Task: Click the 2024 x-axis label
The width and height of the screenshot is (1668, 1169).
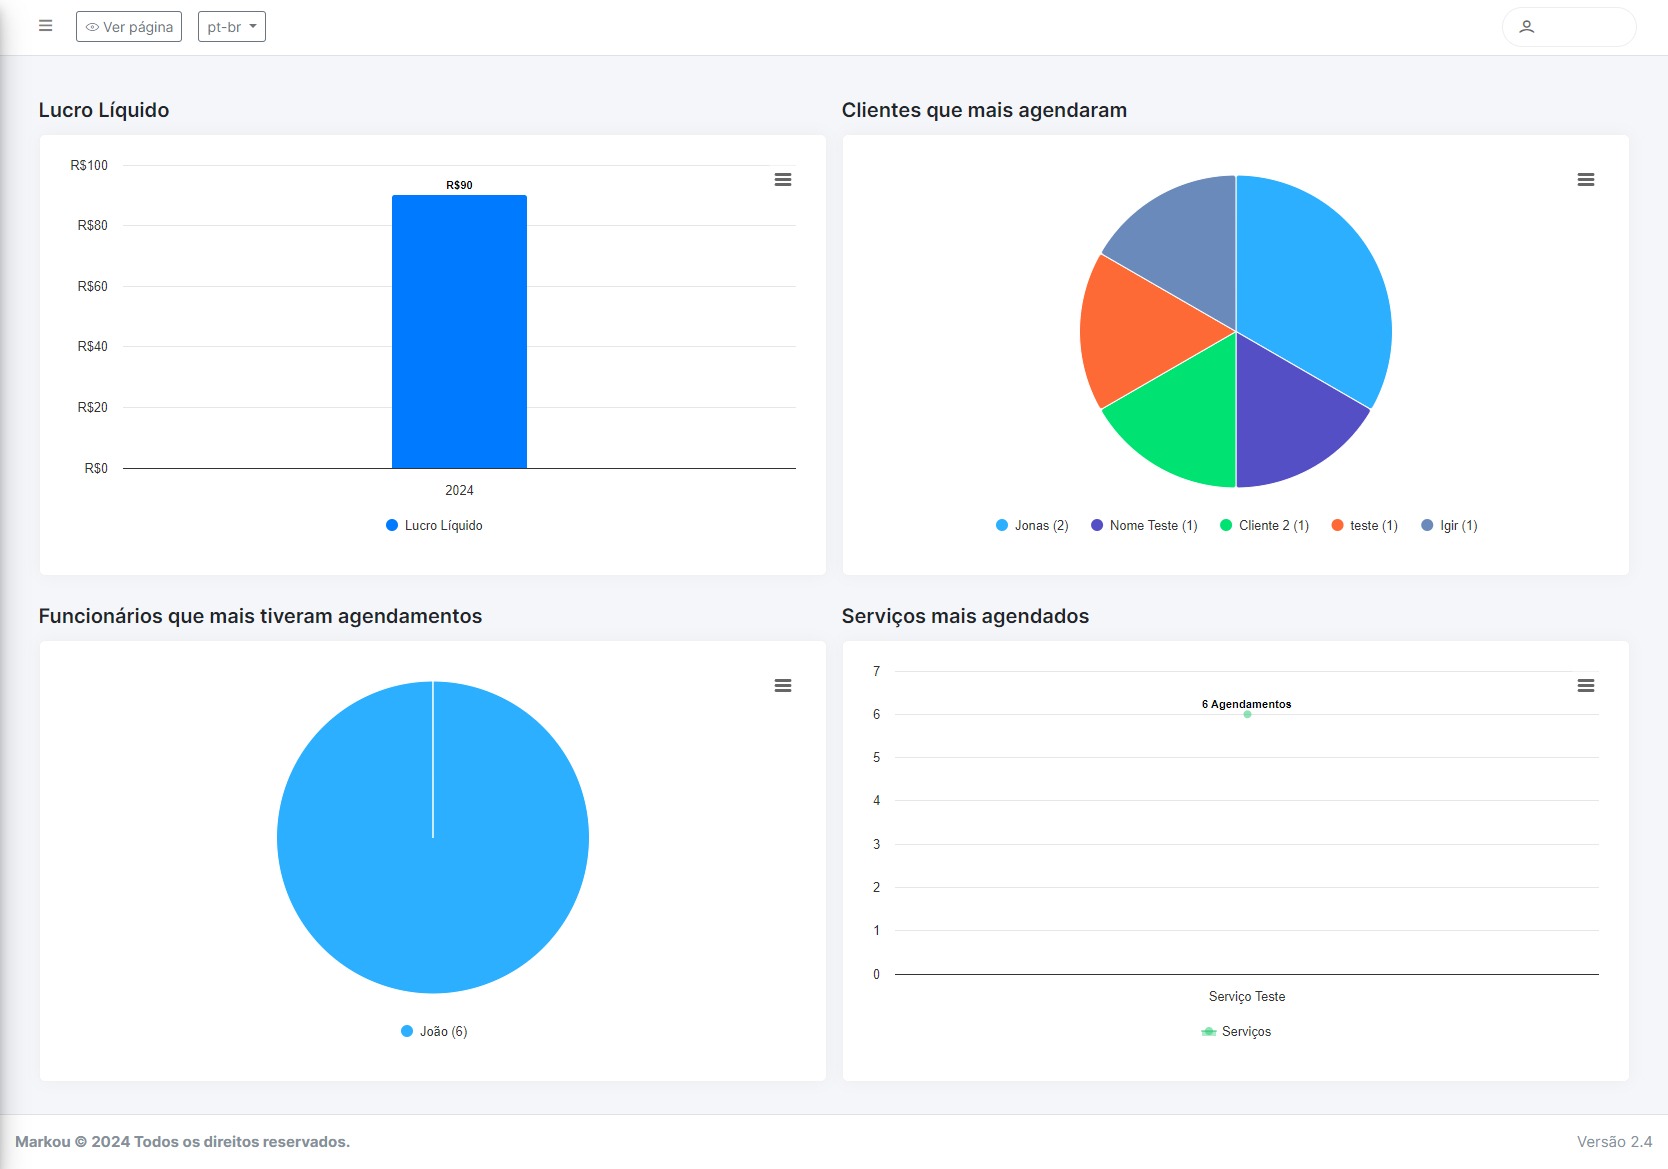Action: 459,490
